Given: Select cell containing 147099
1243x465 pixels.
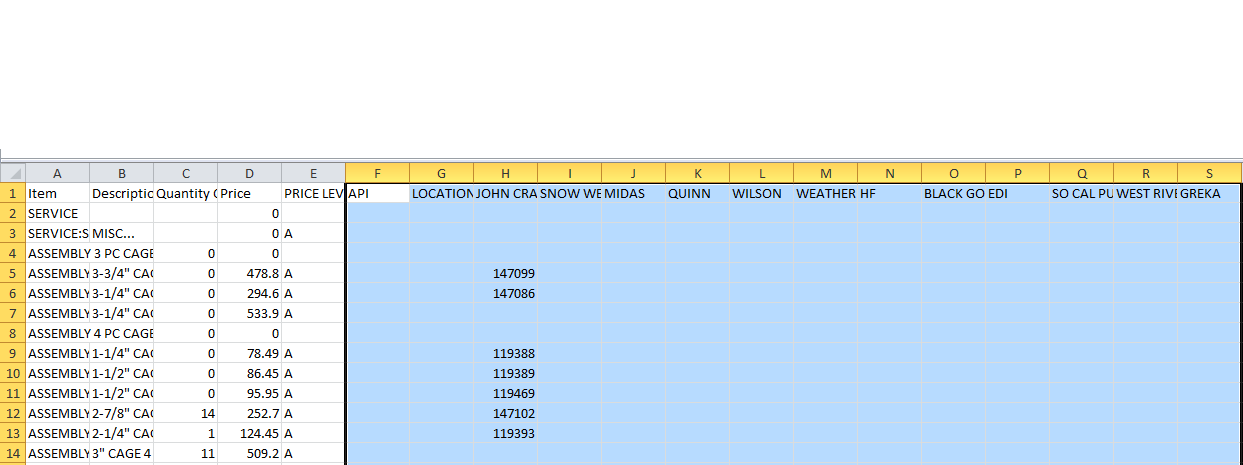Looking at the screenshot, I should coord(505,273).
